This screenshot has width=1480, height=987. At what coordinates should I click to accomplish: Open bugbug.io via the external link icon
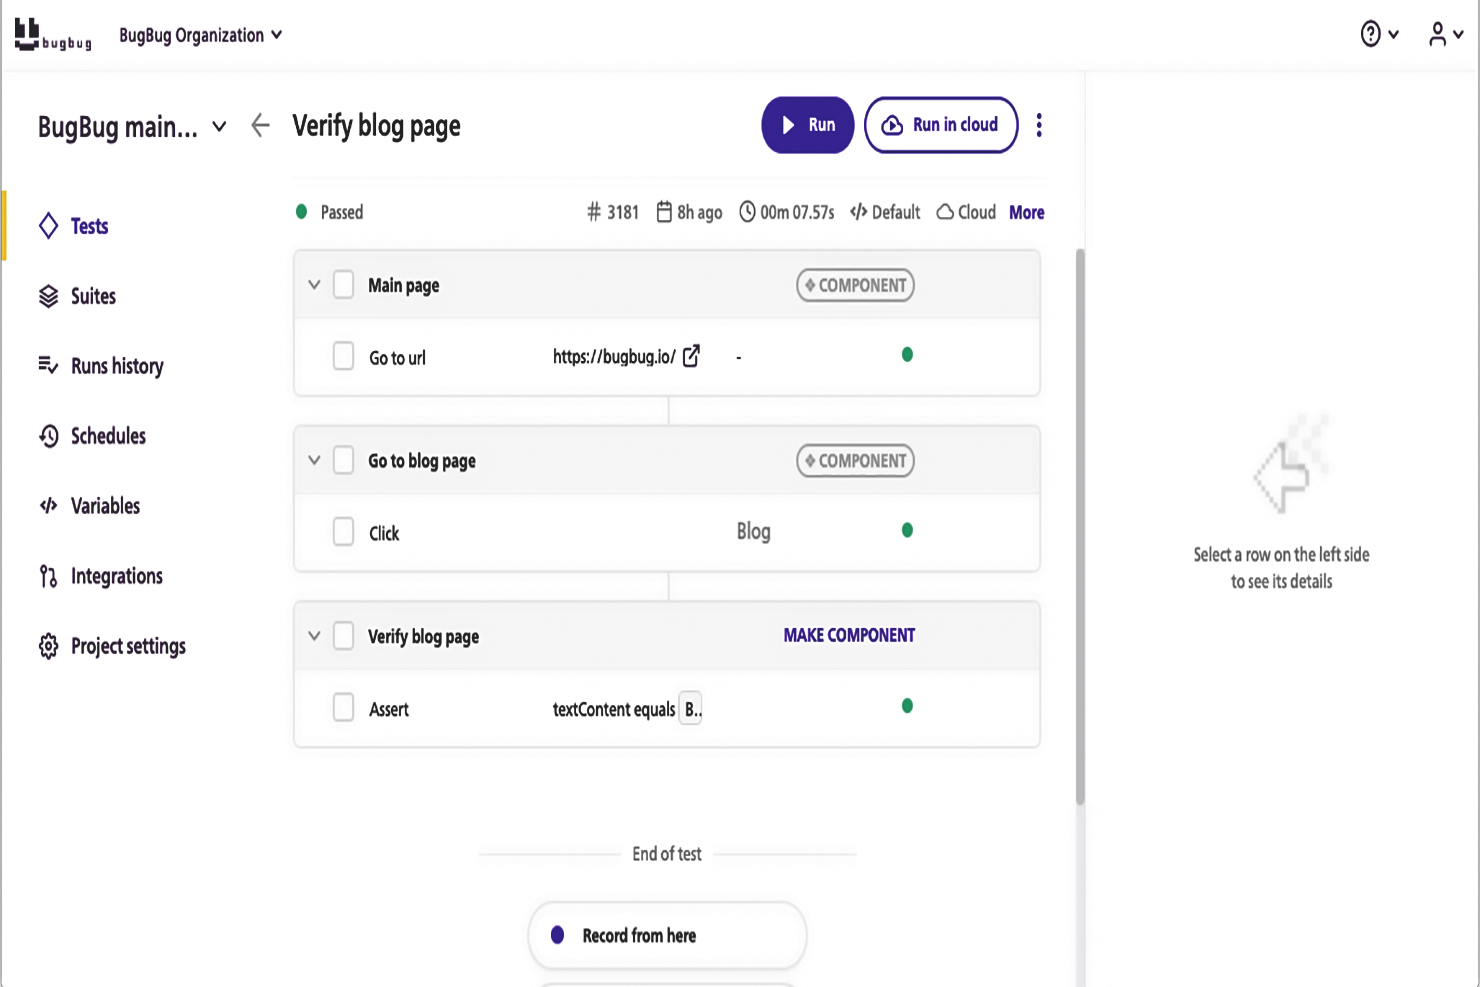click(691, 356)
